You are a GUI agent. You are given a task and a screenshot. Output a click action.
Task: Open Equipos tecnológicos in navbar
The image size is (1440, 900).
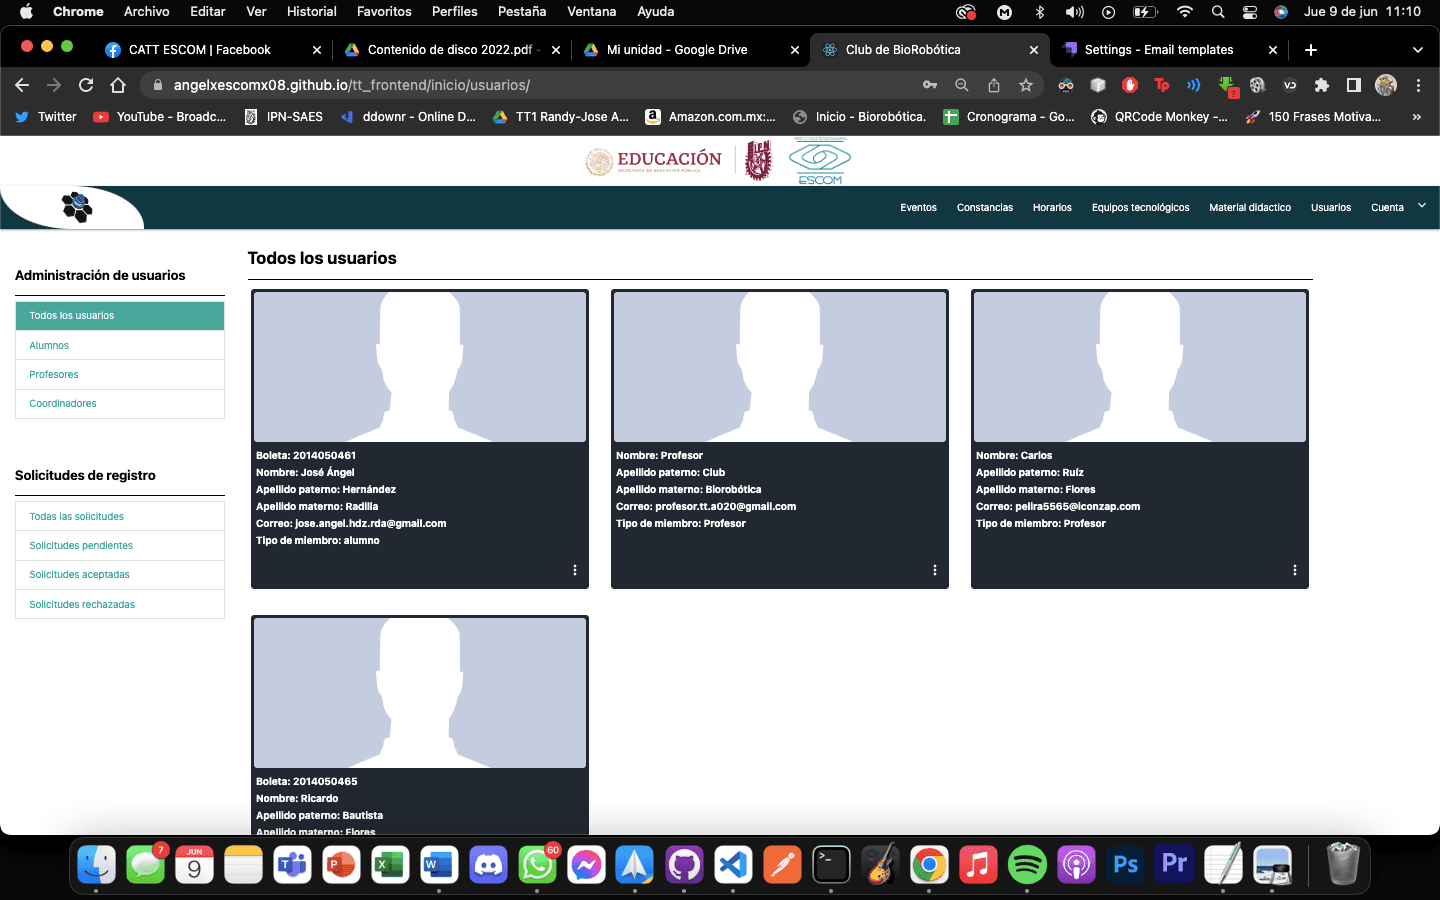(x=1141, y=208)
